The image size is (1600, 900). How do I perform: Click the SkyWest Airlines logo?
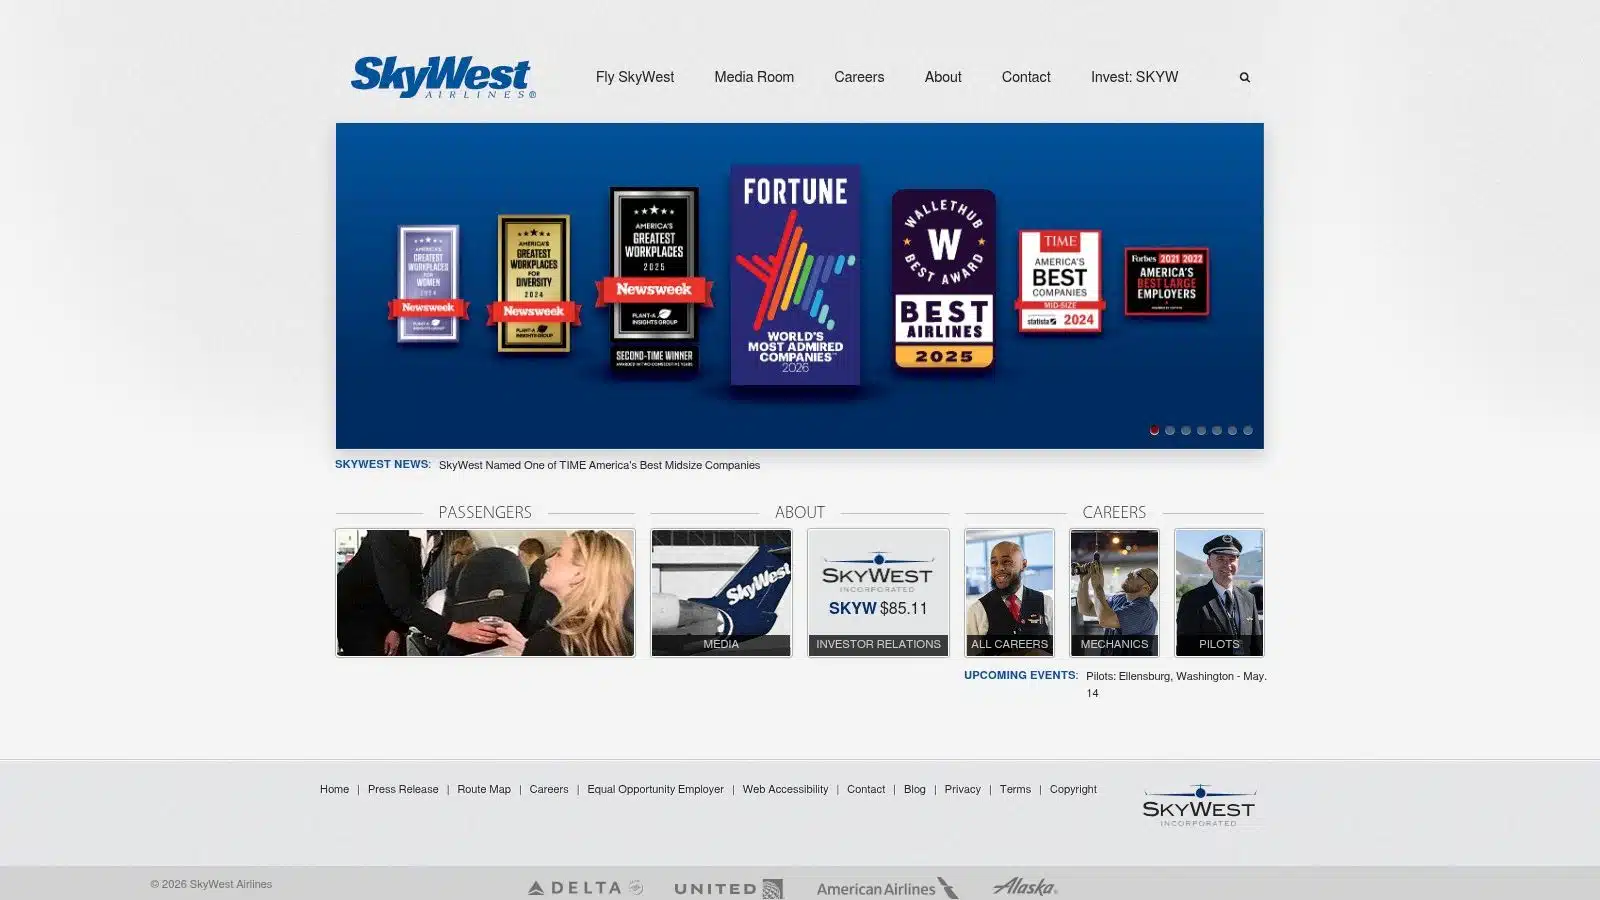coord(443,77)
